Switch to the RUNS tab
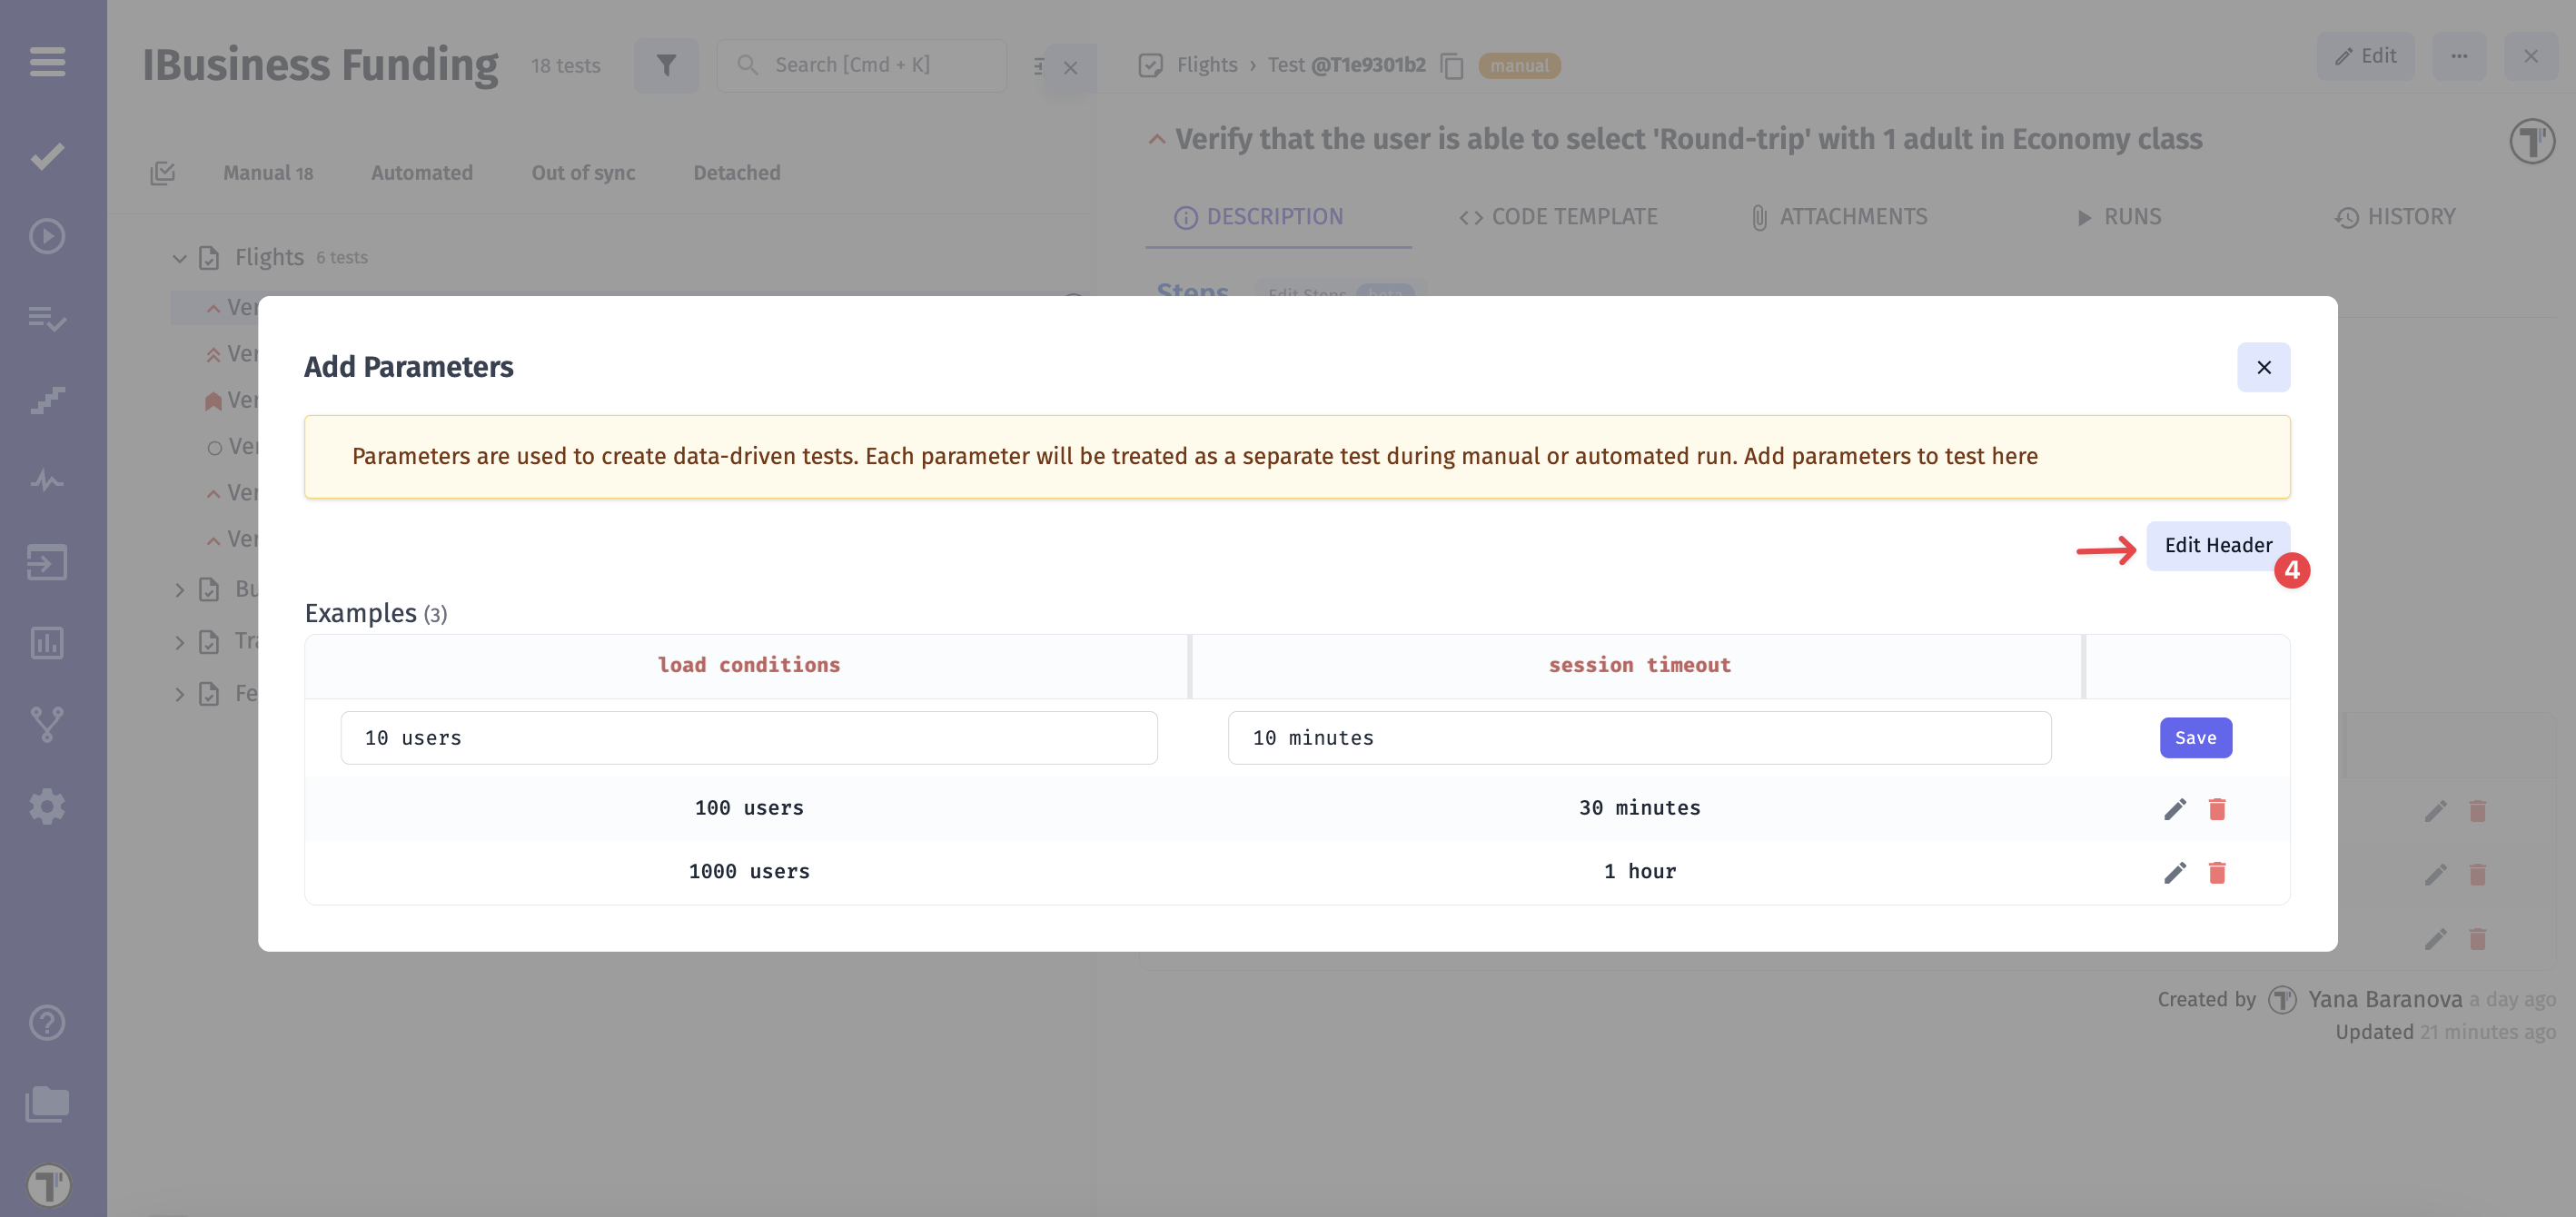This screenshot has width=2576, height=1217. 2118,217
